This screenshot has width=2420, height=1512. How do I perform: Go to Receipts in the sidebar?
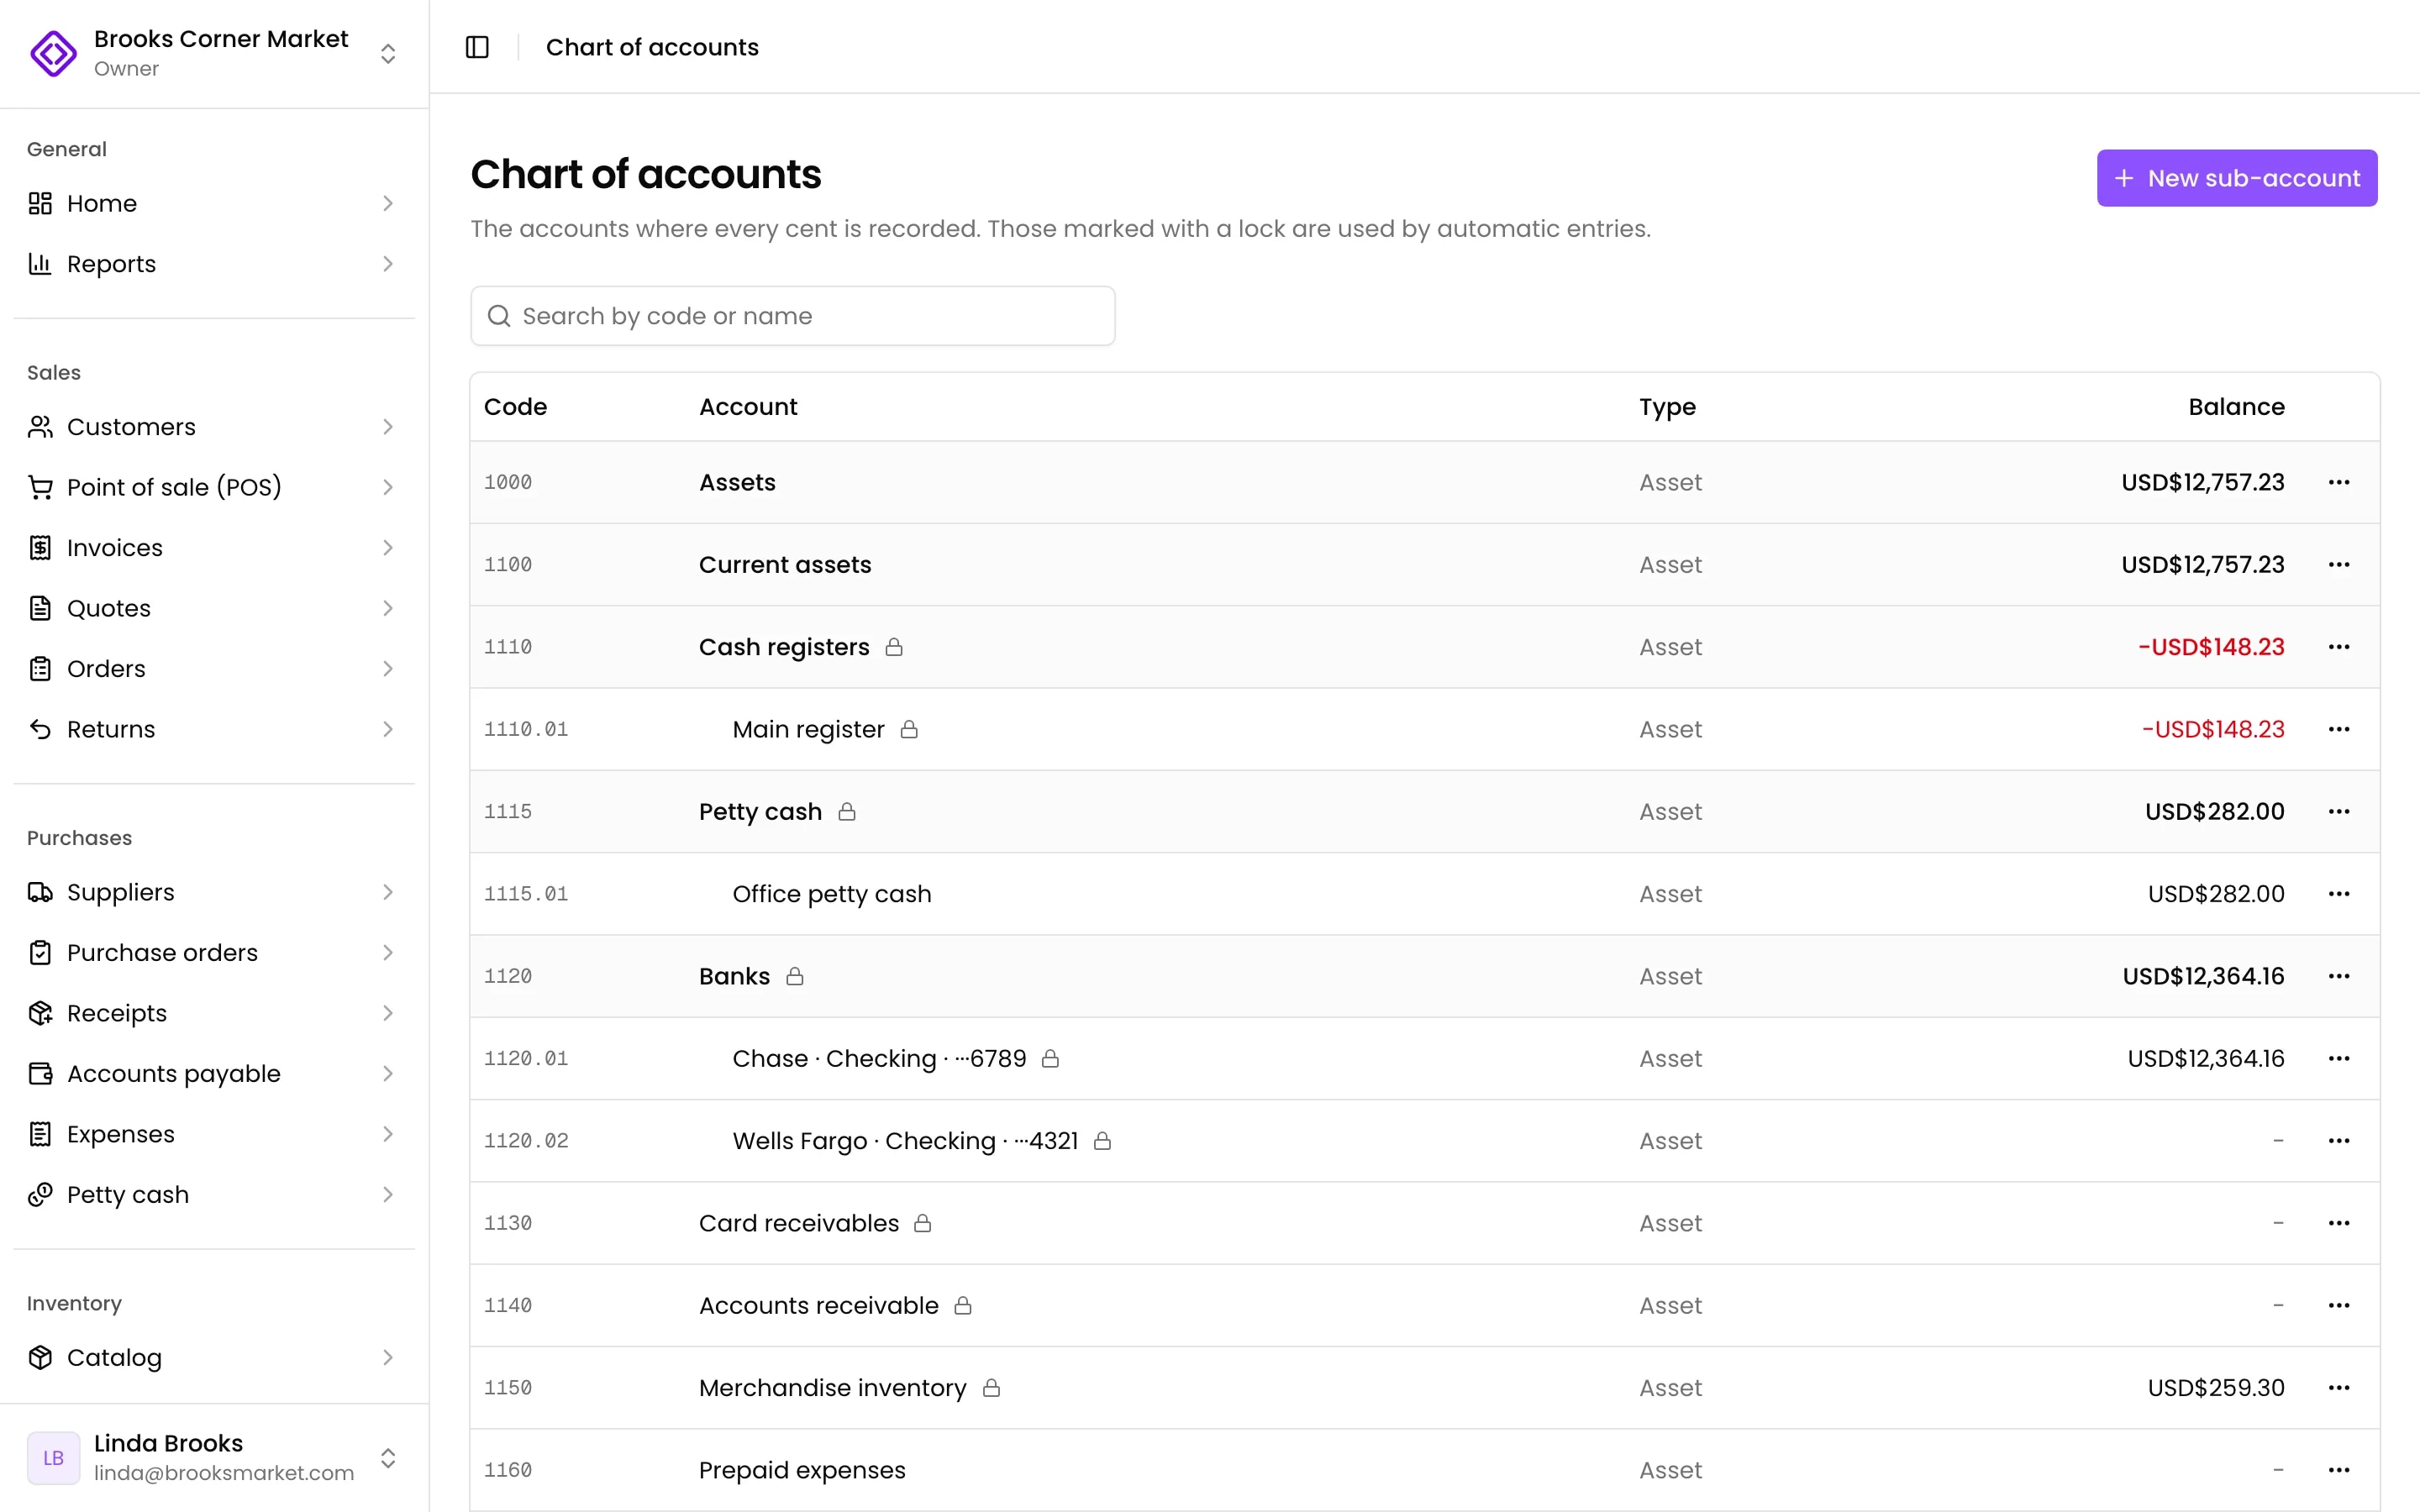click(x=214, y=1013)
